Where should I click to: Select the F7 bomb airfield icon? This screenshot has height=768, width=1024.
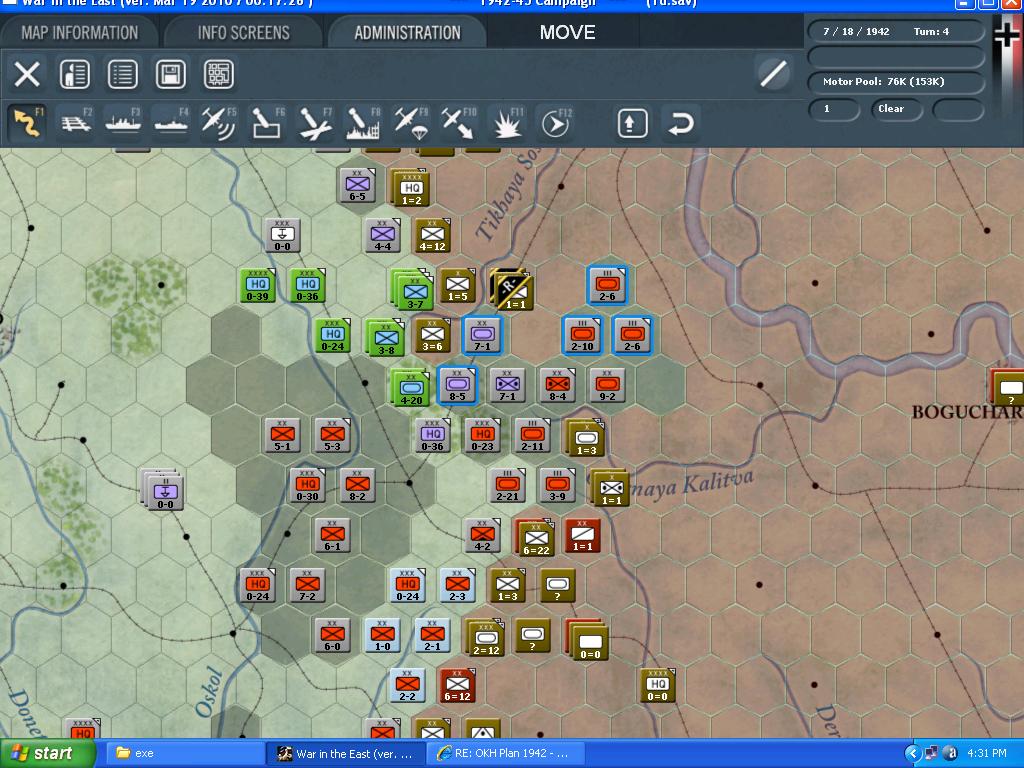click(x=315, y=123)
